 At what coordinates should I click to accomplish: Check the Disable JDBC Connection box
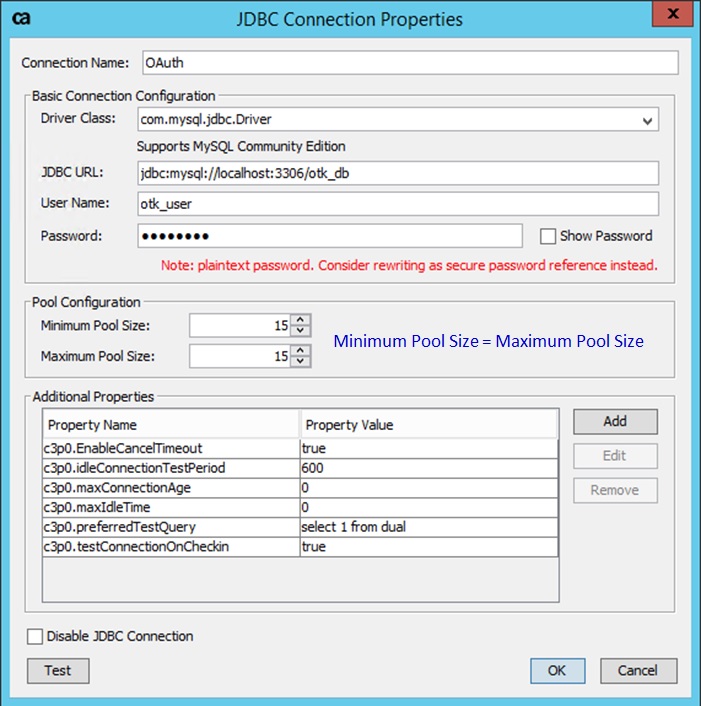[x=36, y=637]
